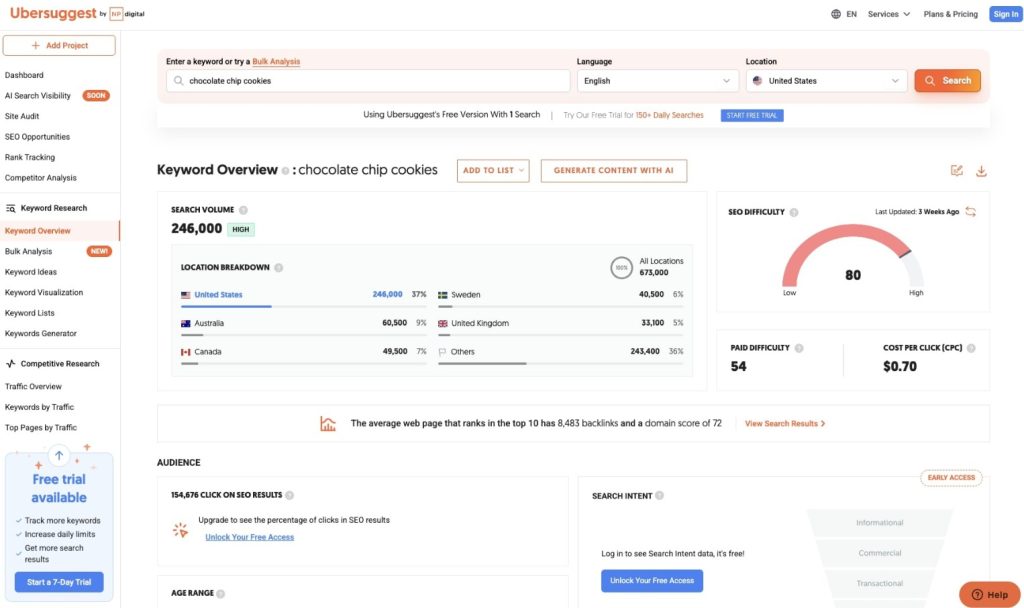Open SEO Opportunities in sidebar

tap(37, 136)
